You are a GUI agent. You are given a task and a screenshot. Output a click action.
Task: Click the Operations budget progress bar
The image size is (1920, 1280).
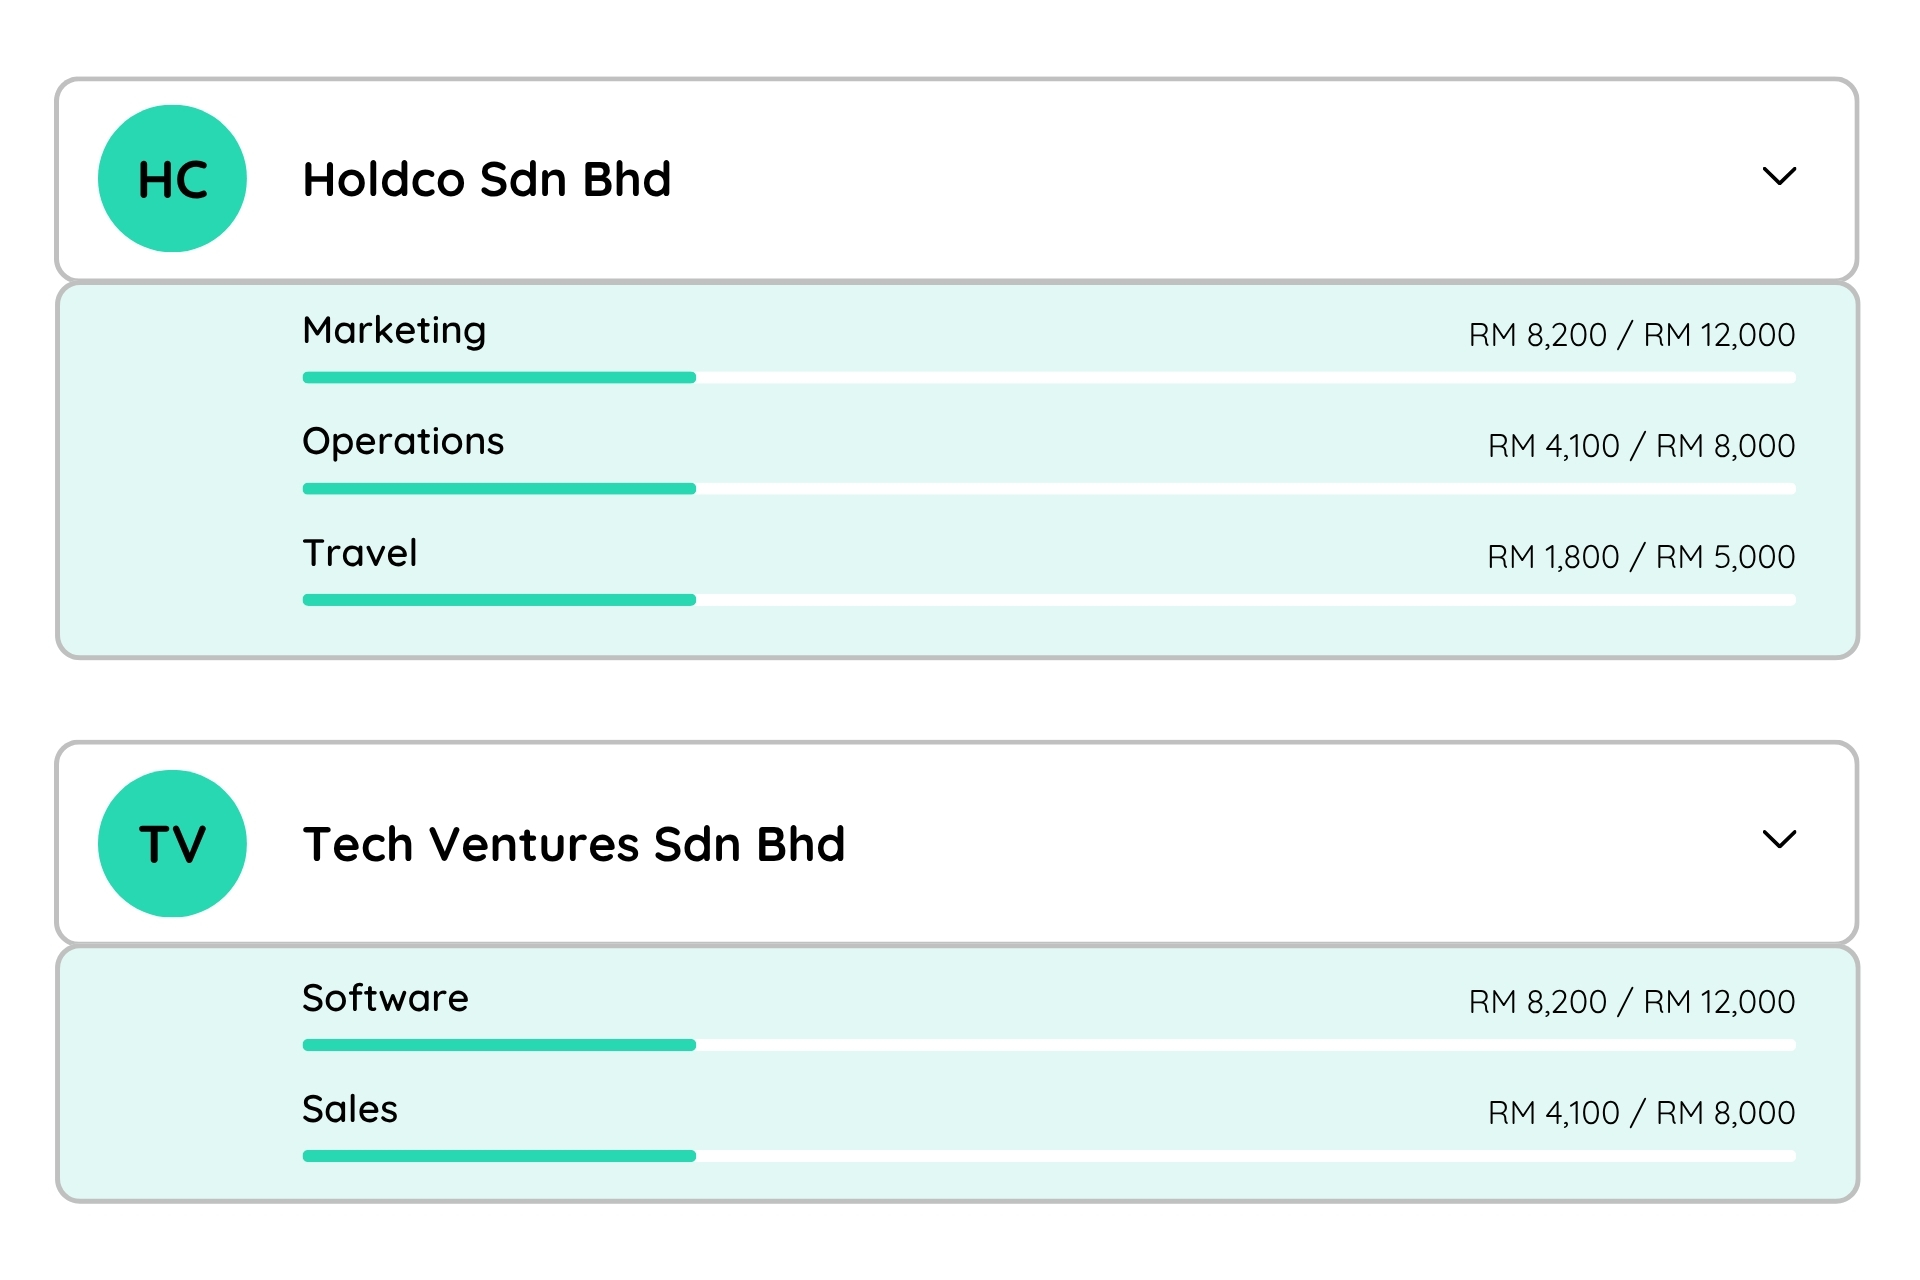(1048, 489)
